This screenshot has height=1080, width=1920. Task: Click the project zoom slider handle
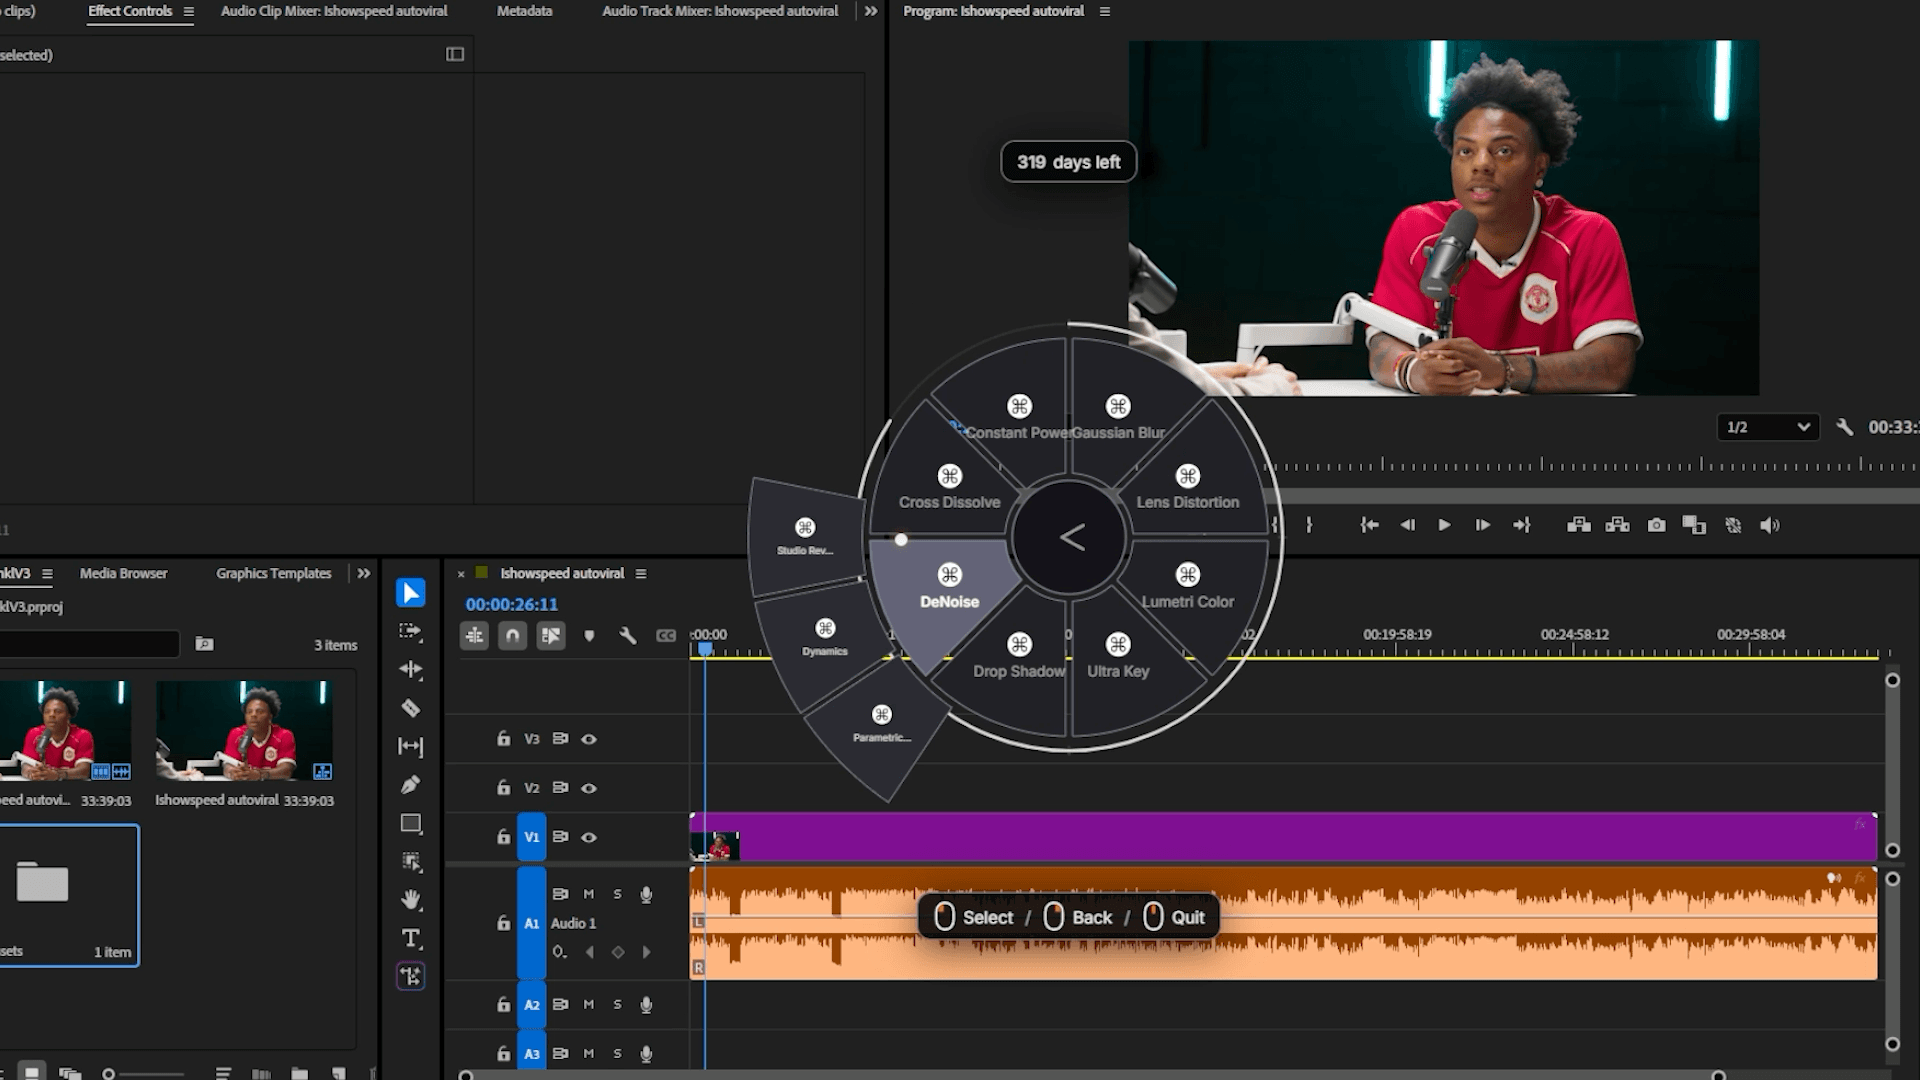108,1073
